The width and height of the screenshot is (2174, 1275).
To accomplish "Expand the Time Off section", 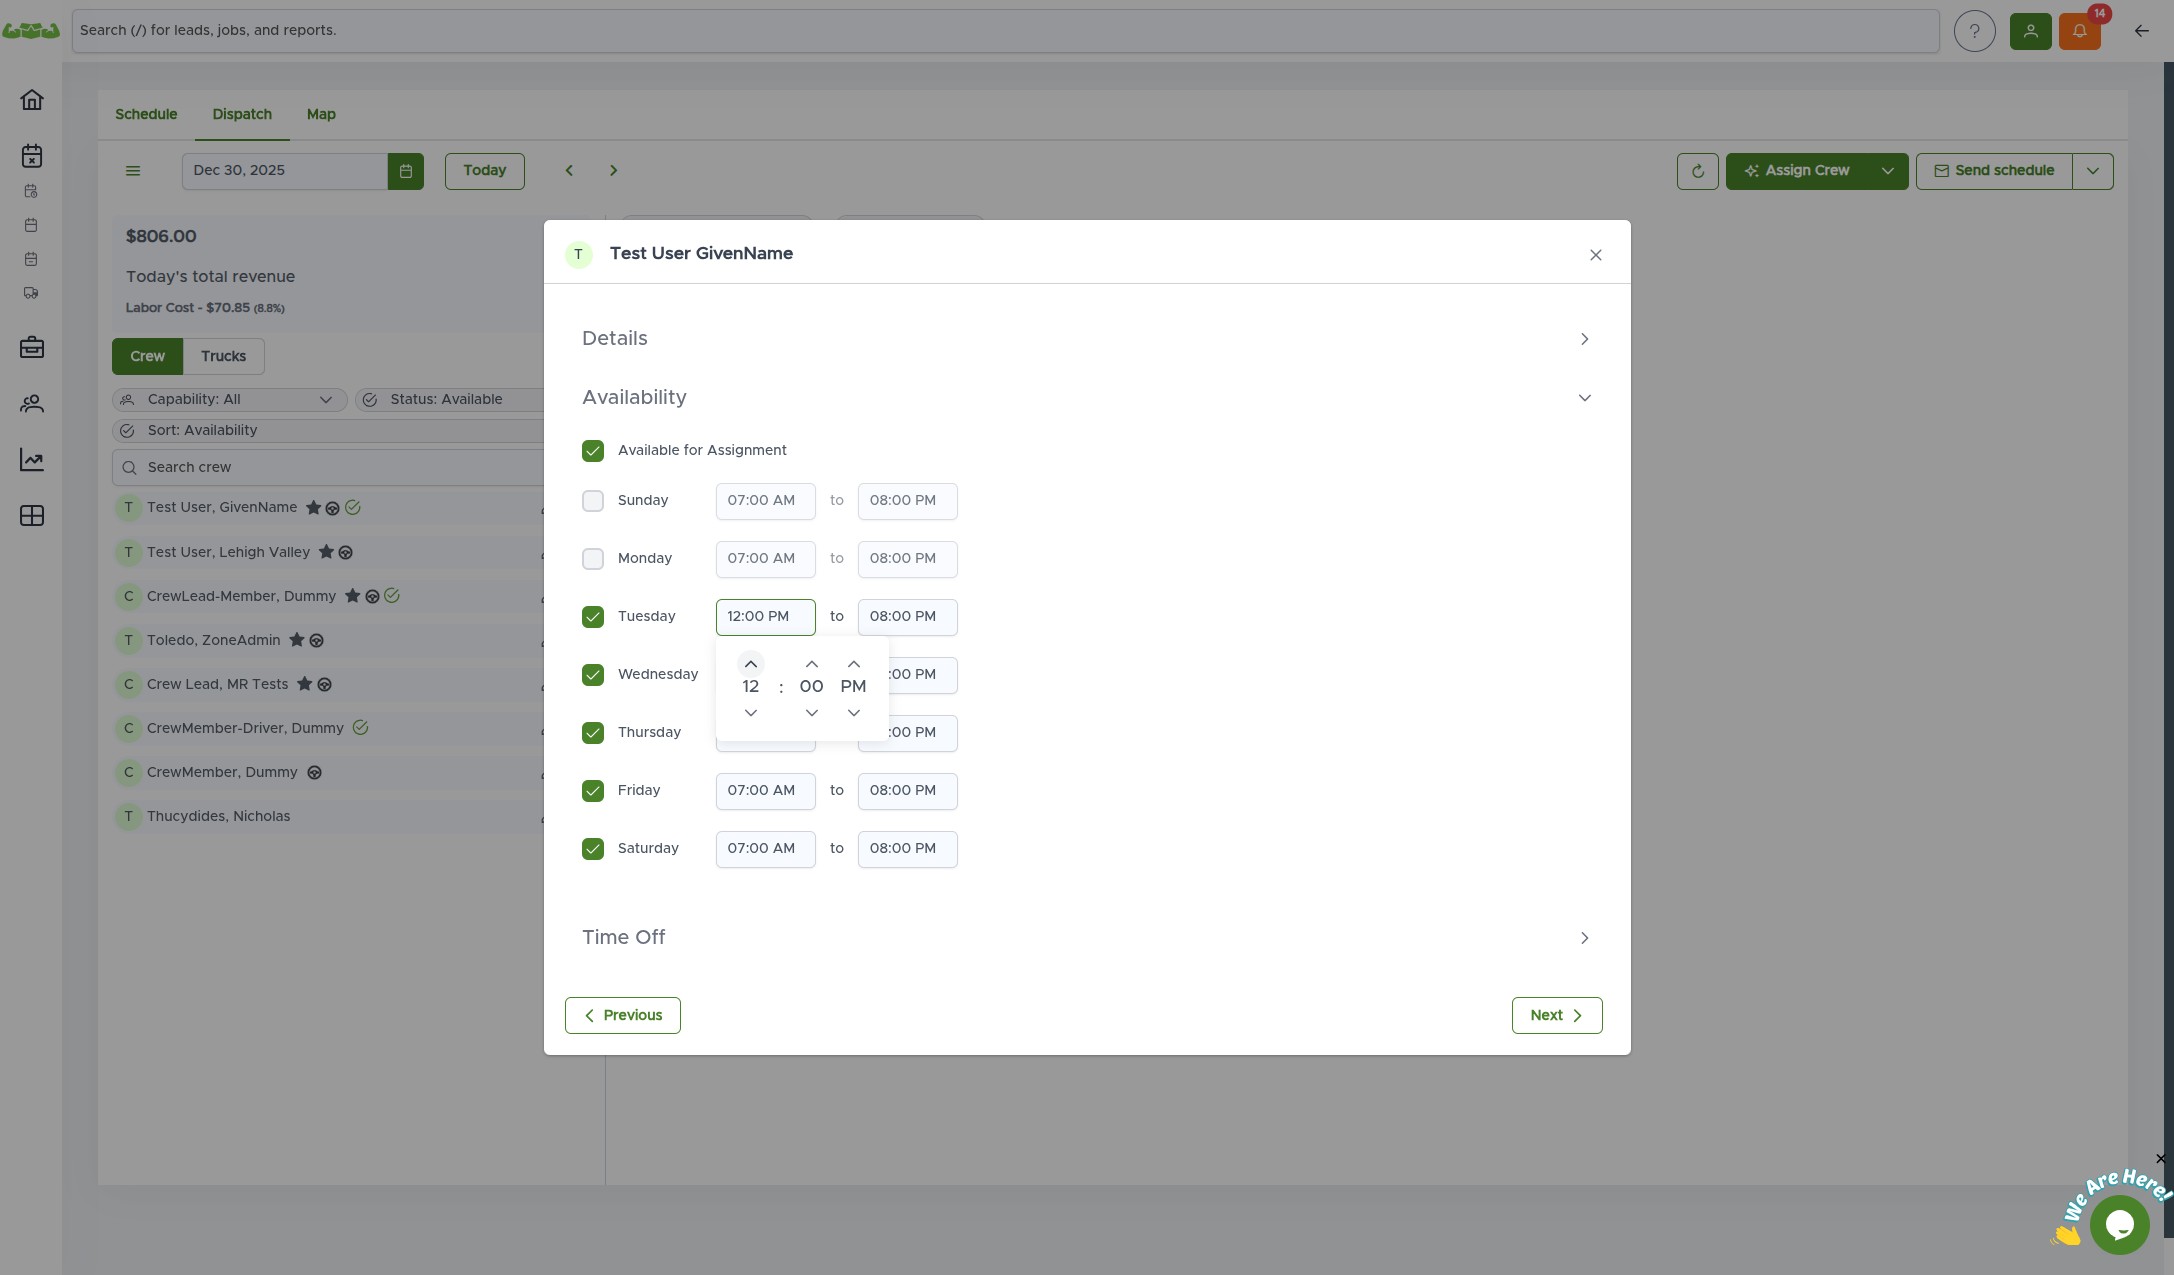I will pyautogui.click(x=1087, y=938).
